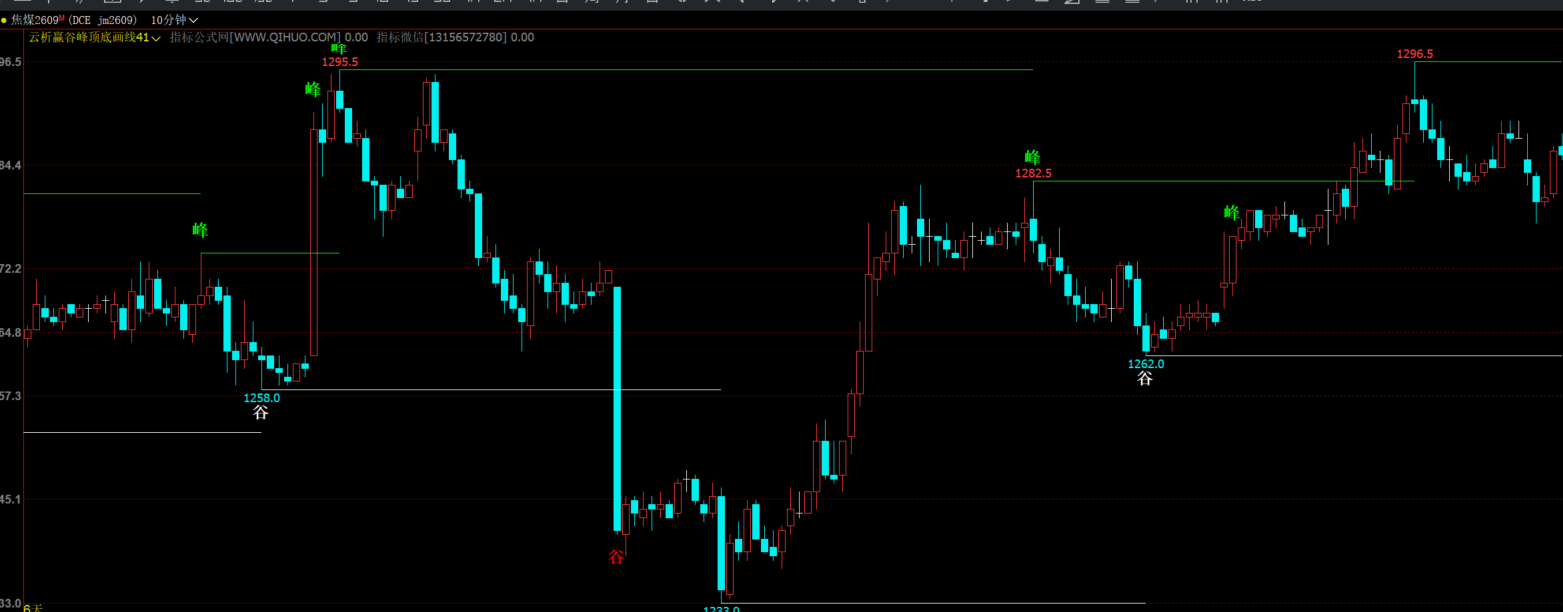Viewport: 1563px width, 612px height.
Task: Click the 6天 range label
Action: 33,607
